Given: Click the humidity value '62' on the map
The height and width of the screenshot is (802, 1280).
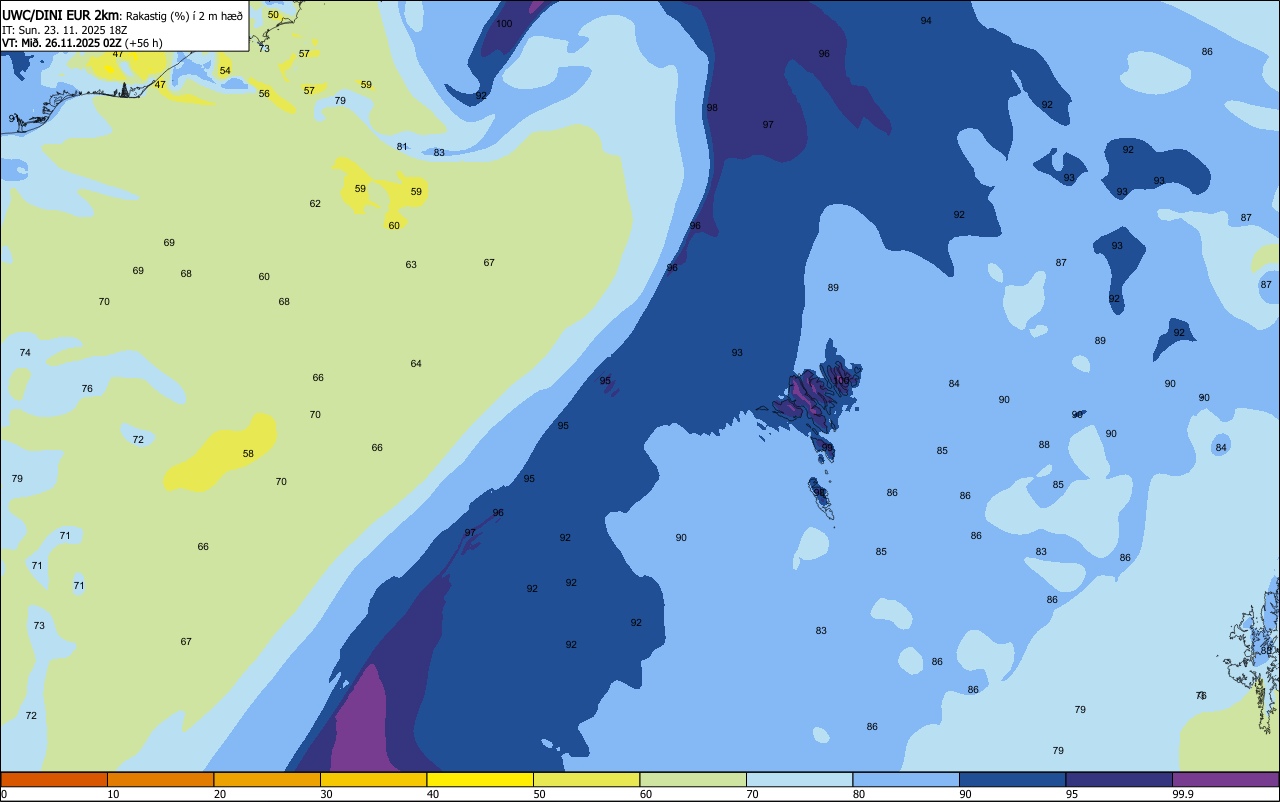Looking at the screenshot, I should pyautogui.click(x=315, y=204).
